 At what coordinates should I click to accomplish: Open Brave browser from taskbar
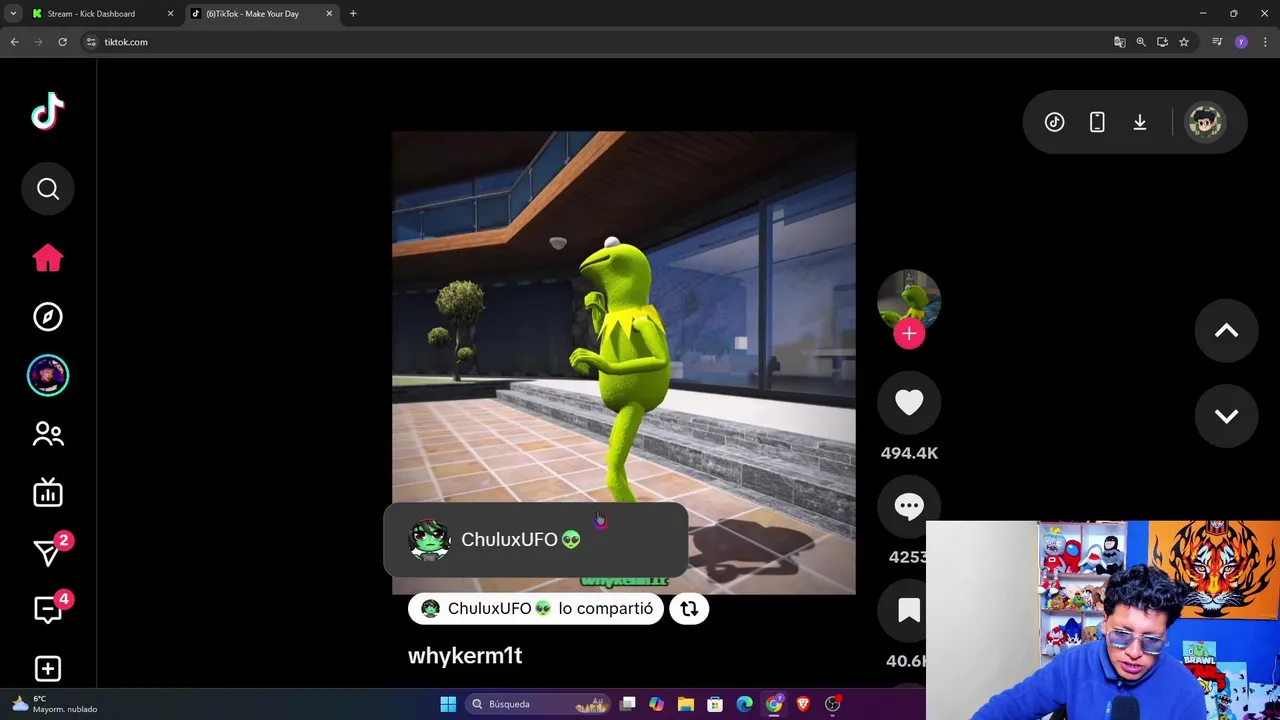(x=803, y=704)
